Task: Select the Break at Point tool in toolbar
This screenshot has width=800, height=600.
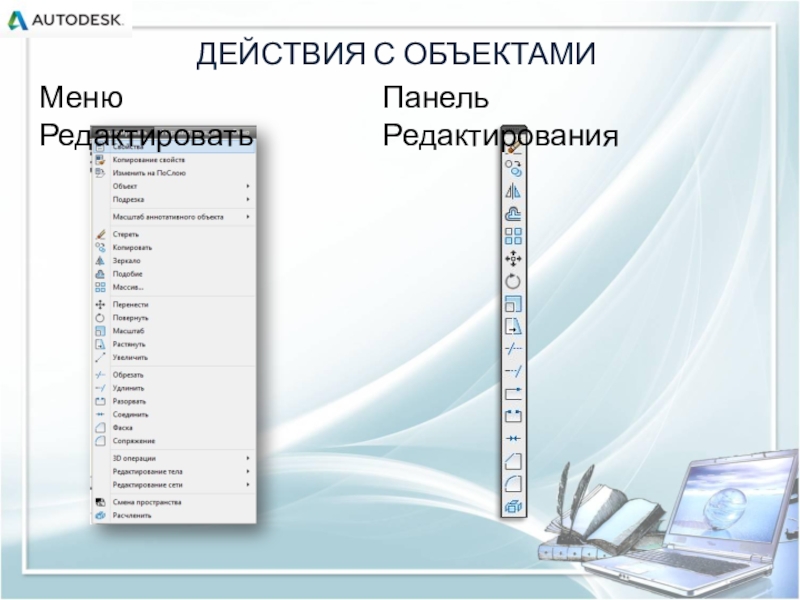Action: 513,393
